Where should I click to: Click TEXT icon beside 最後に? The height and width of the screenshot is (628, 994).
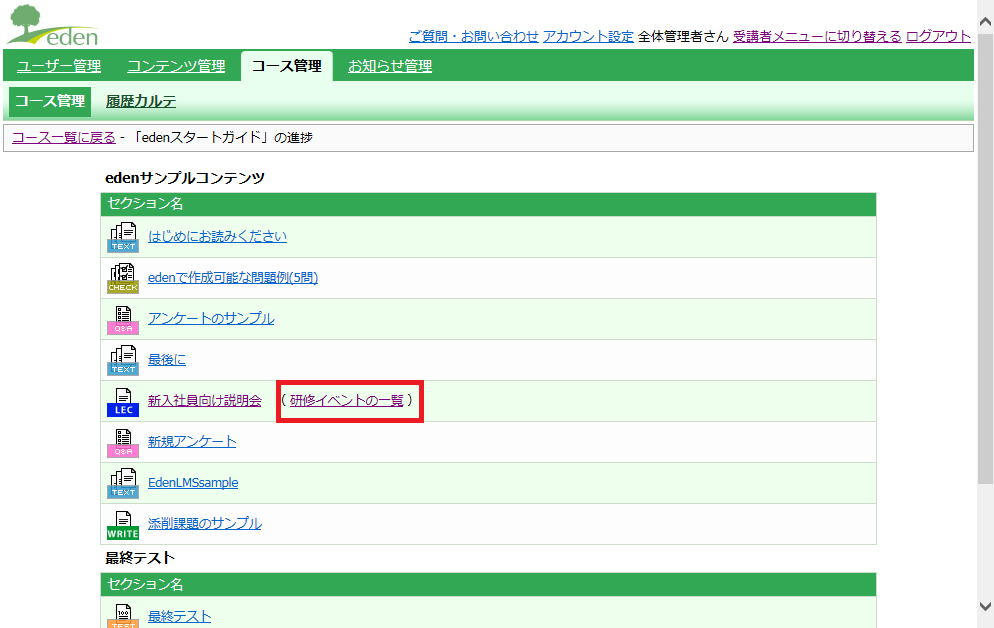click(x=123, y=360)
